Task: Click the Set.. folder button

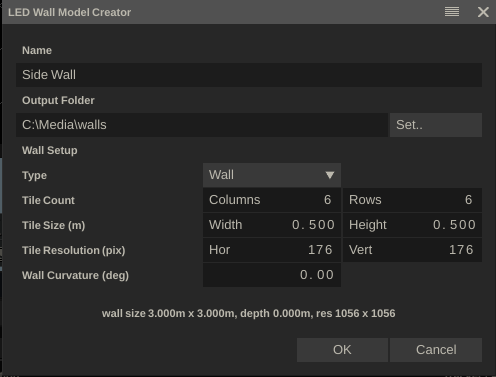Action: tap(436, 125)
